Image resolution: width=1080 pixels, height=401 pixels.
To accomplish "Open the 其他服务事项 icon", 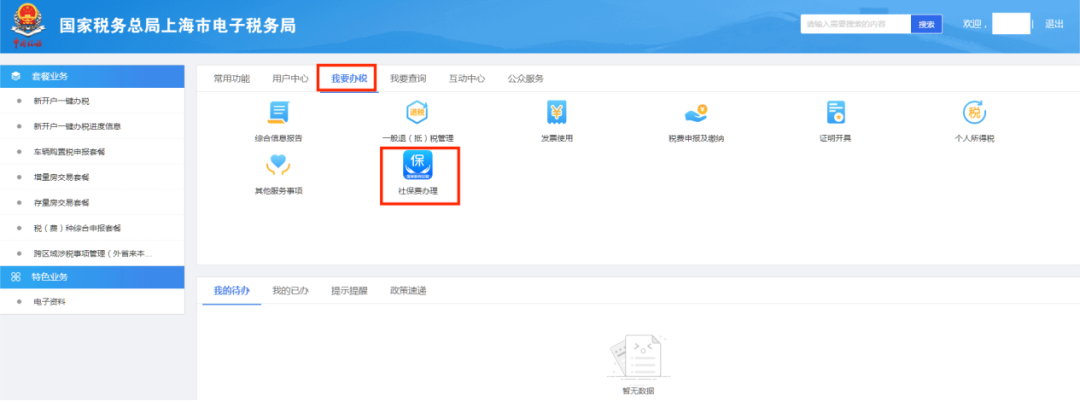I will pos(279,166).
